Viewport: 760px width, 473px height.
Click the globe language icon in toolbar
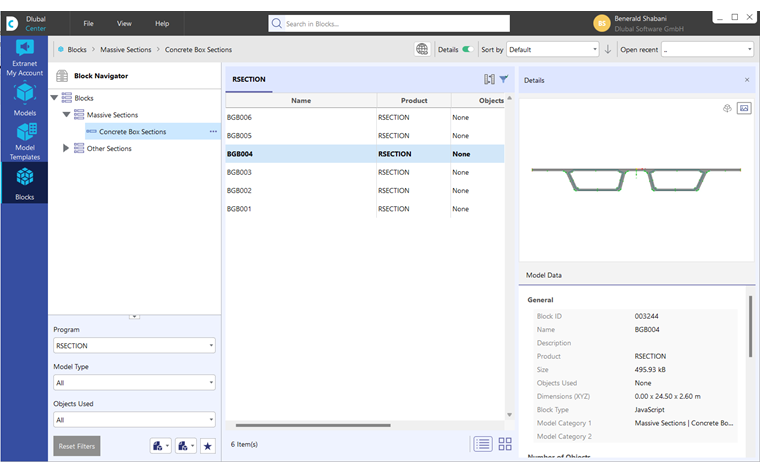click(x=422, y=49)
